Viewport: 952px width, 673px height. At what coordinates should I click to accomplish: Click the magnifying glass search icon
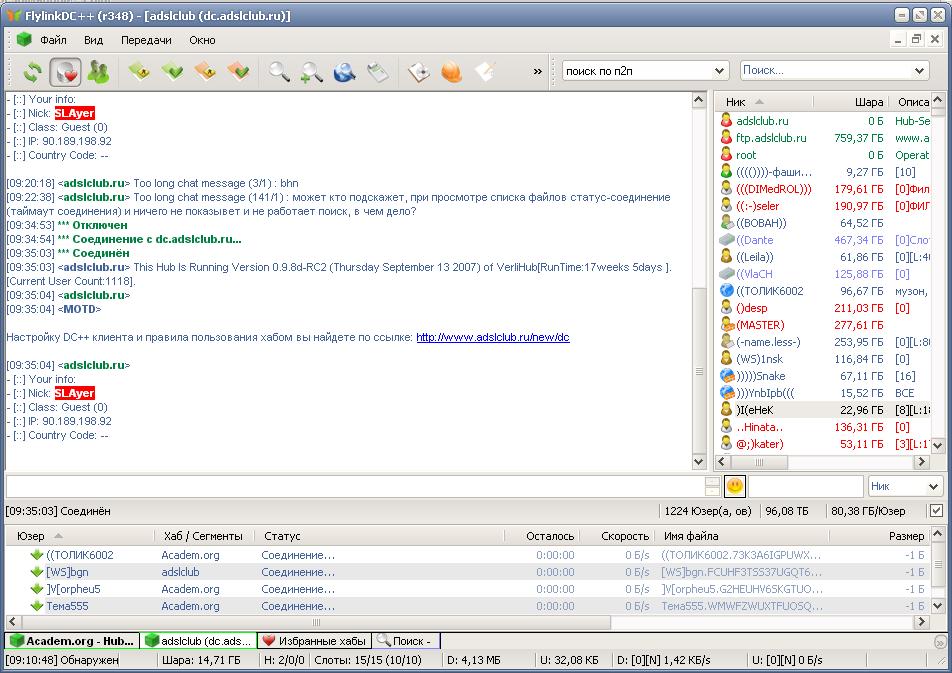coord(279,71)
